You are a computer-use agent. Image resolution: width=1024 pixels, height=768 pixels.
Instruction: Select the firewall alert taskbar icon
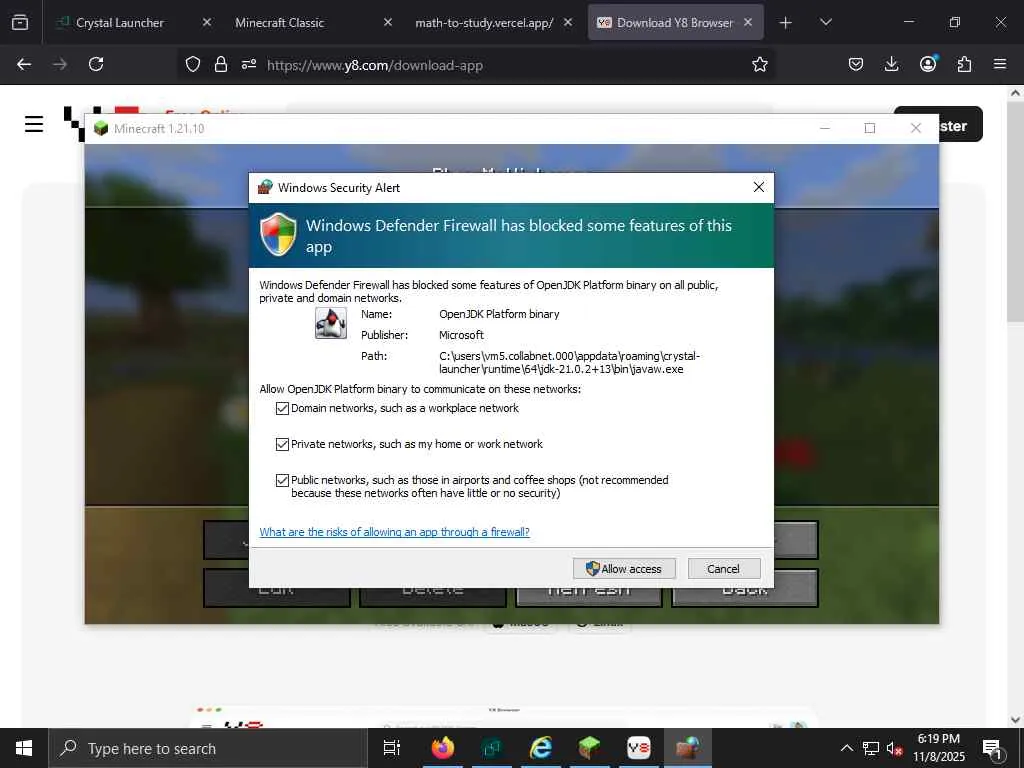pyautogui.click(x=687, y=748)
